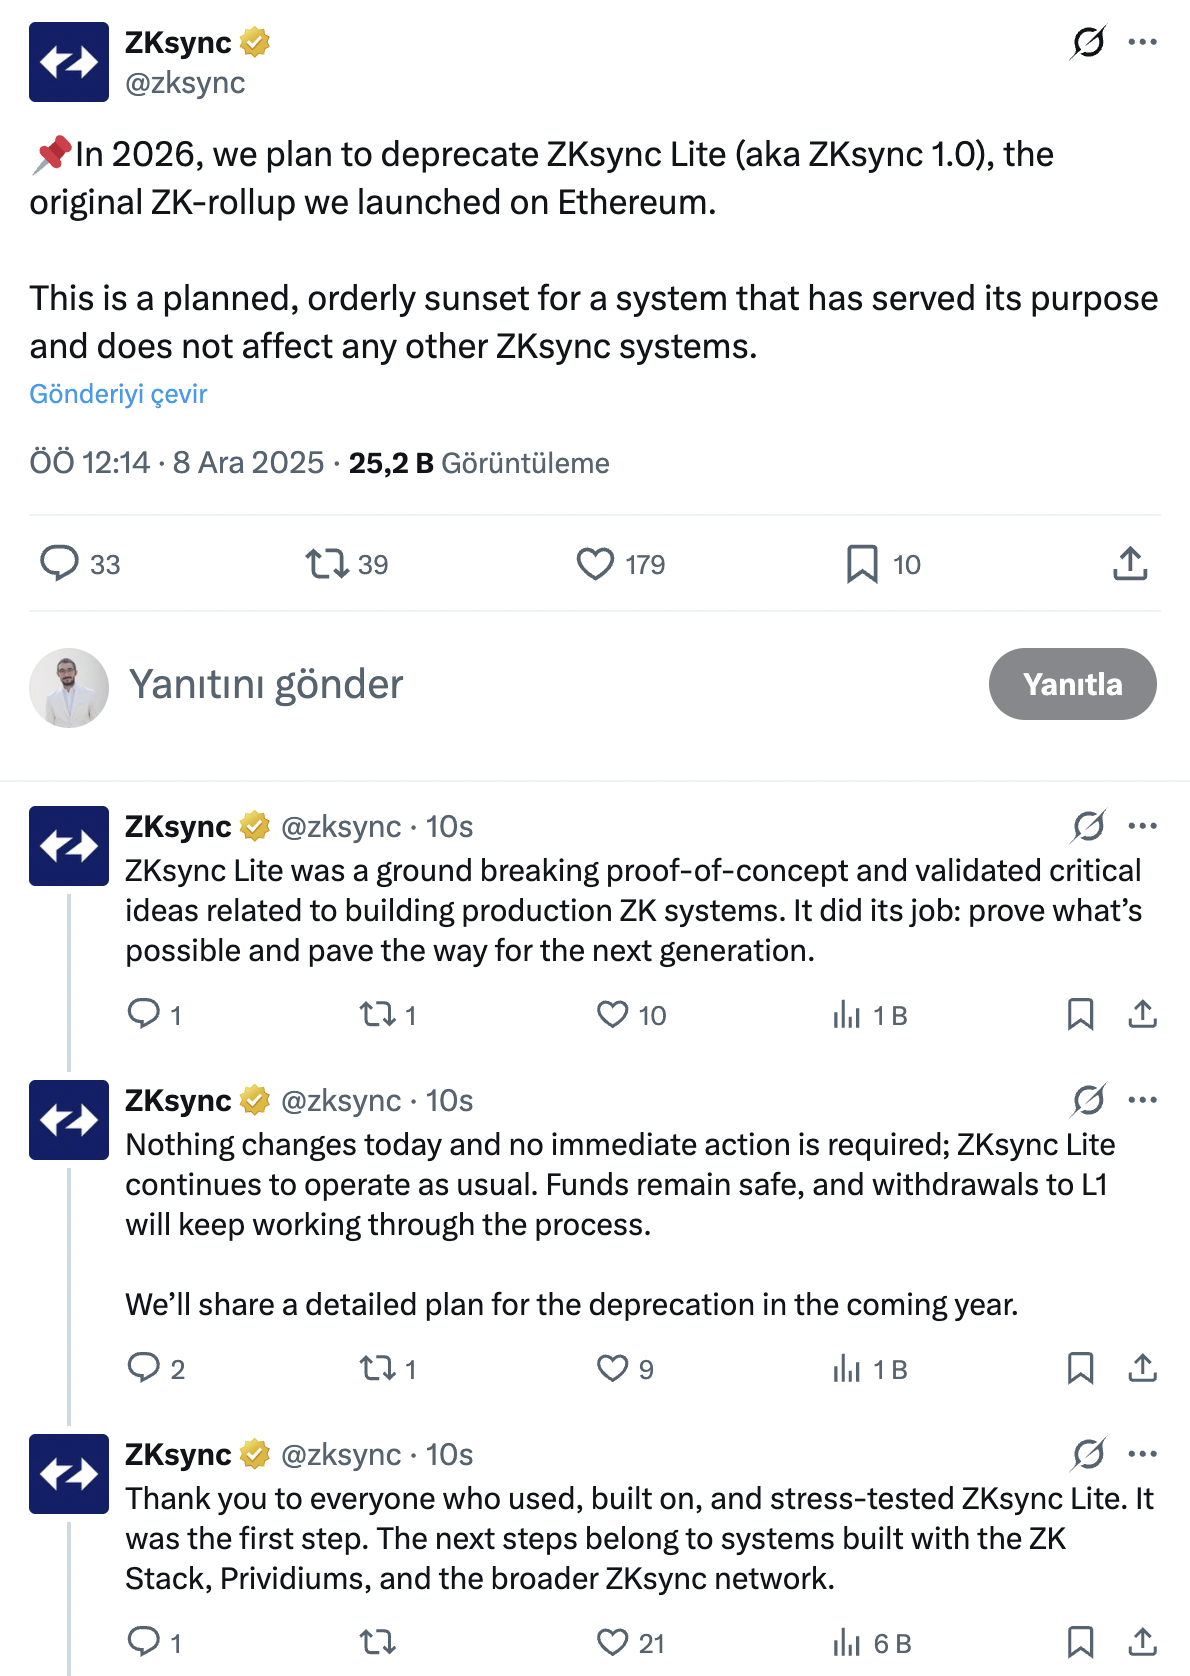Bookmark the 'Nothing changes today' reply

click(1080, 1368)
